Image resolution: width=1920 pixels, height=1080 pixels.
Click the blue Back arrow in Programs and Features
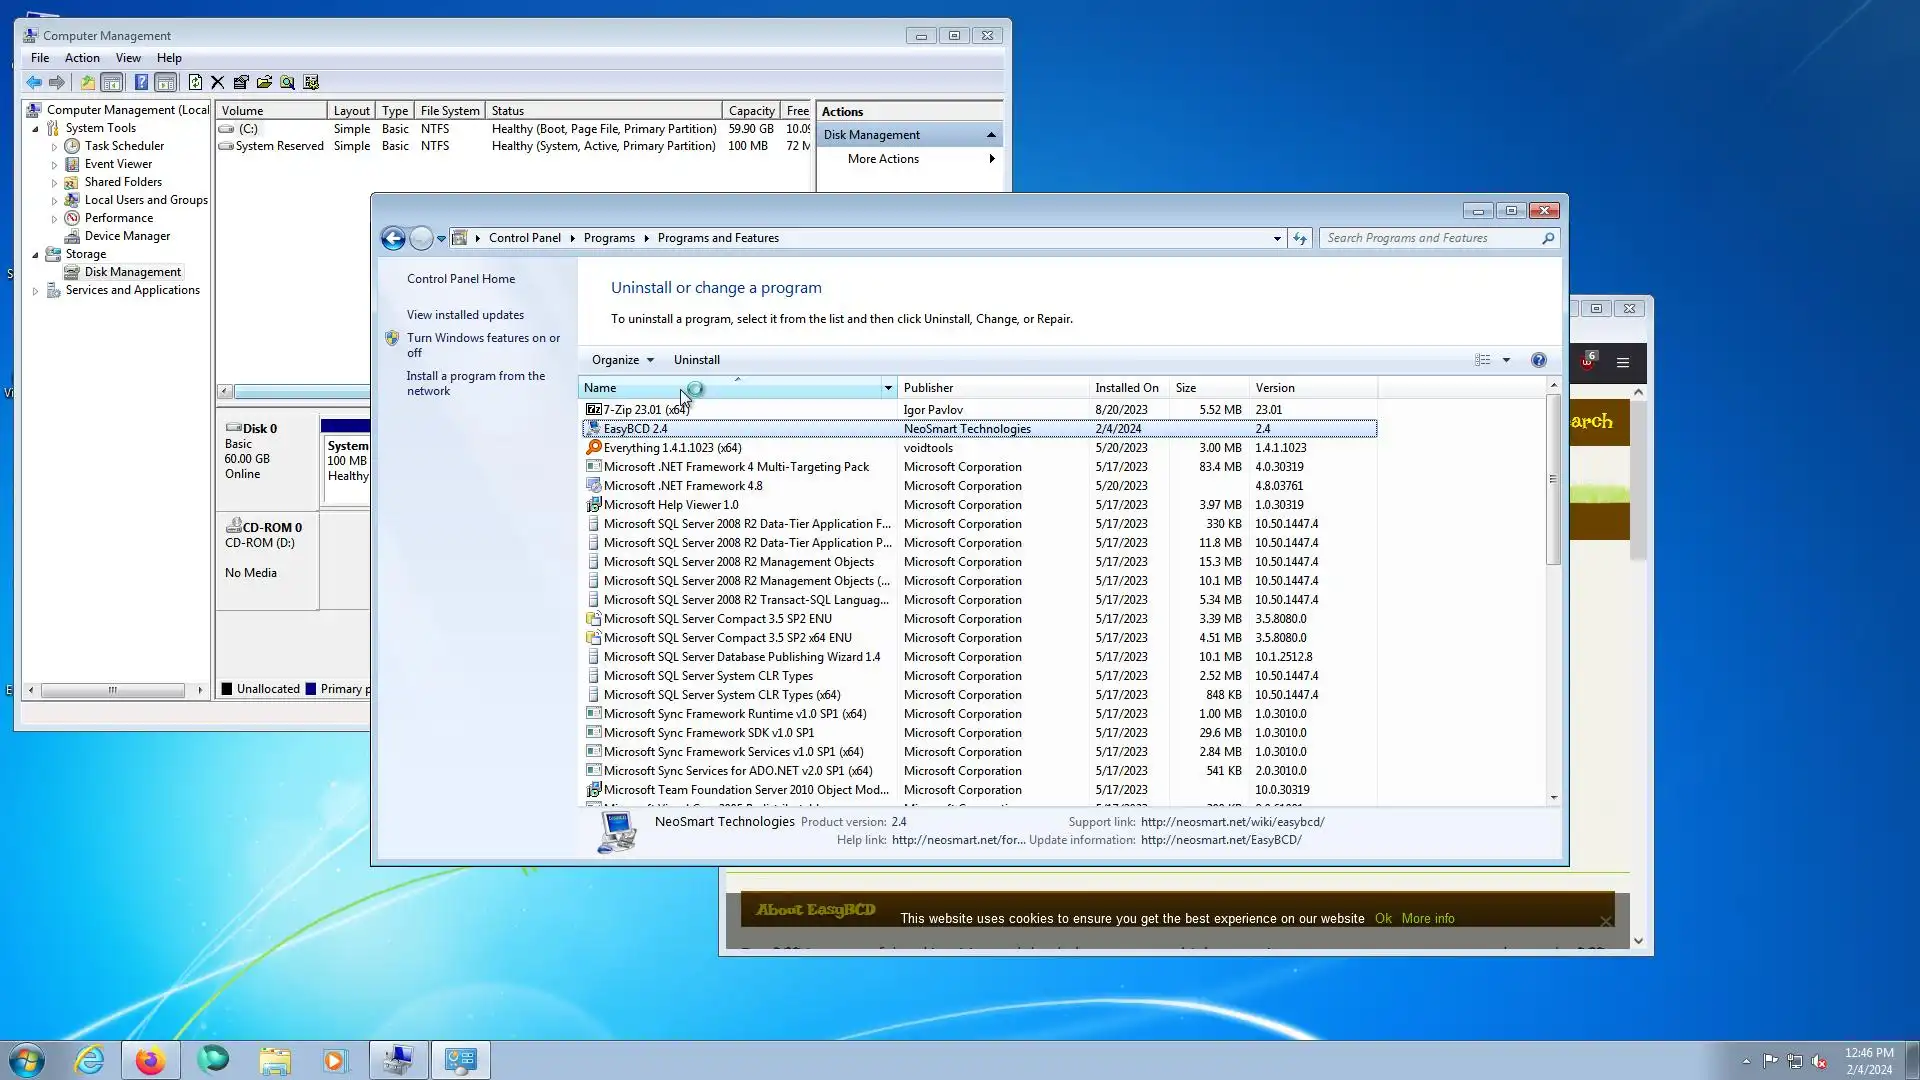393,238
